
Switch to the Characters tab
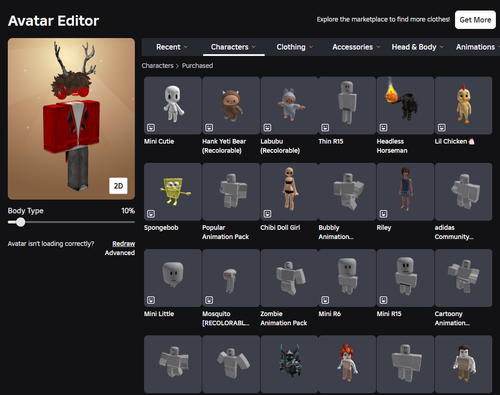tap(234, 47)
